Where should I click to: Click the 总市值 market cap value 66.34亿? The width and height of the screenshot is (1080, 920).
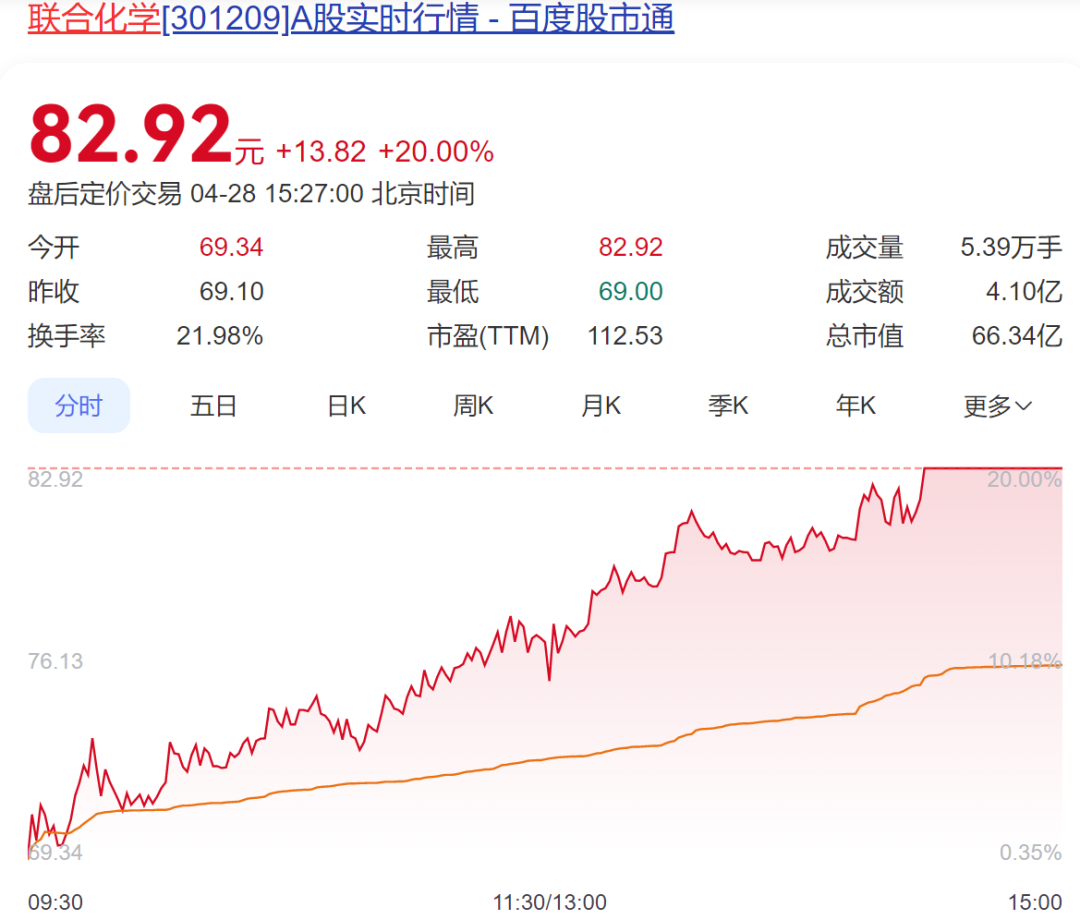point(1016,336)
